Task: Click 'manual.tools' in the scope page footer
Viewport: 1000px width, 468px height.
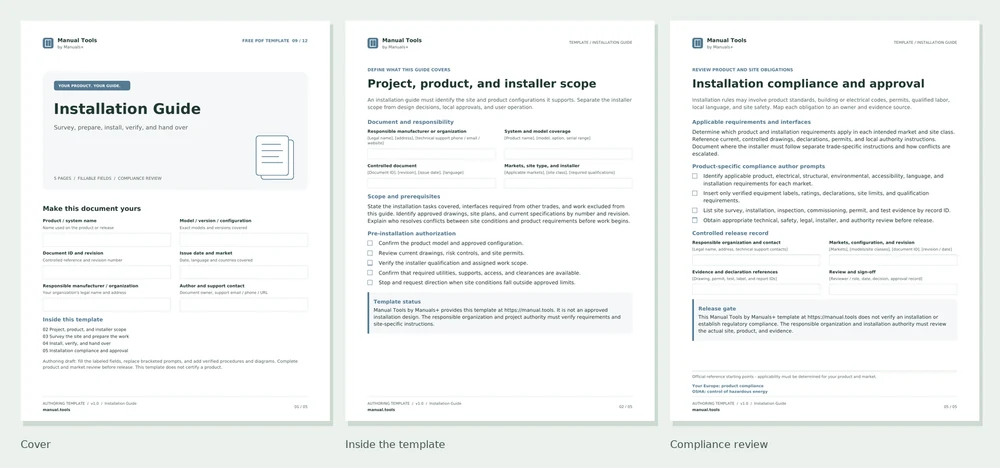Action: [381, 409]
